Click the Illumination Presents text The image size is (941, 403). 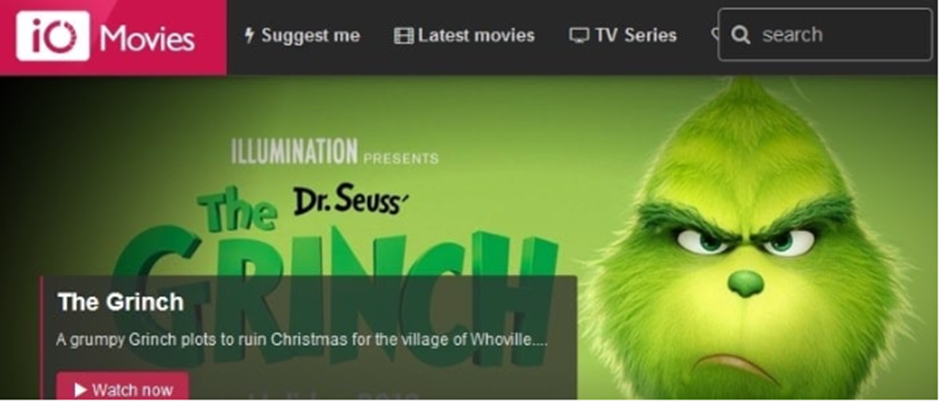click(334, 152)
